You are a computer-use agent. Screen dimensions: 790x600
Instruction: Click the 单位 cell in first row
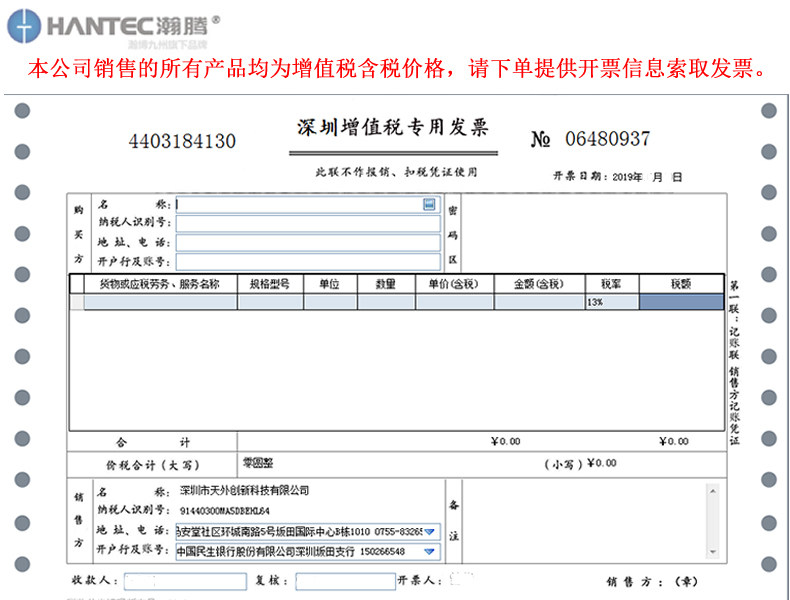pos(330,302)
